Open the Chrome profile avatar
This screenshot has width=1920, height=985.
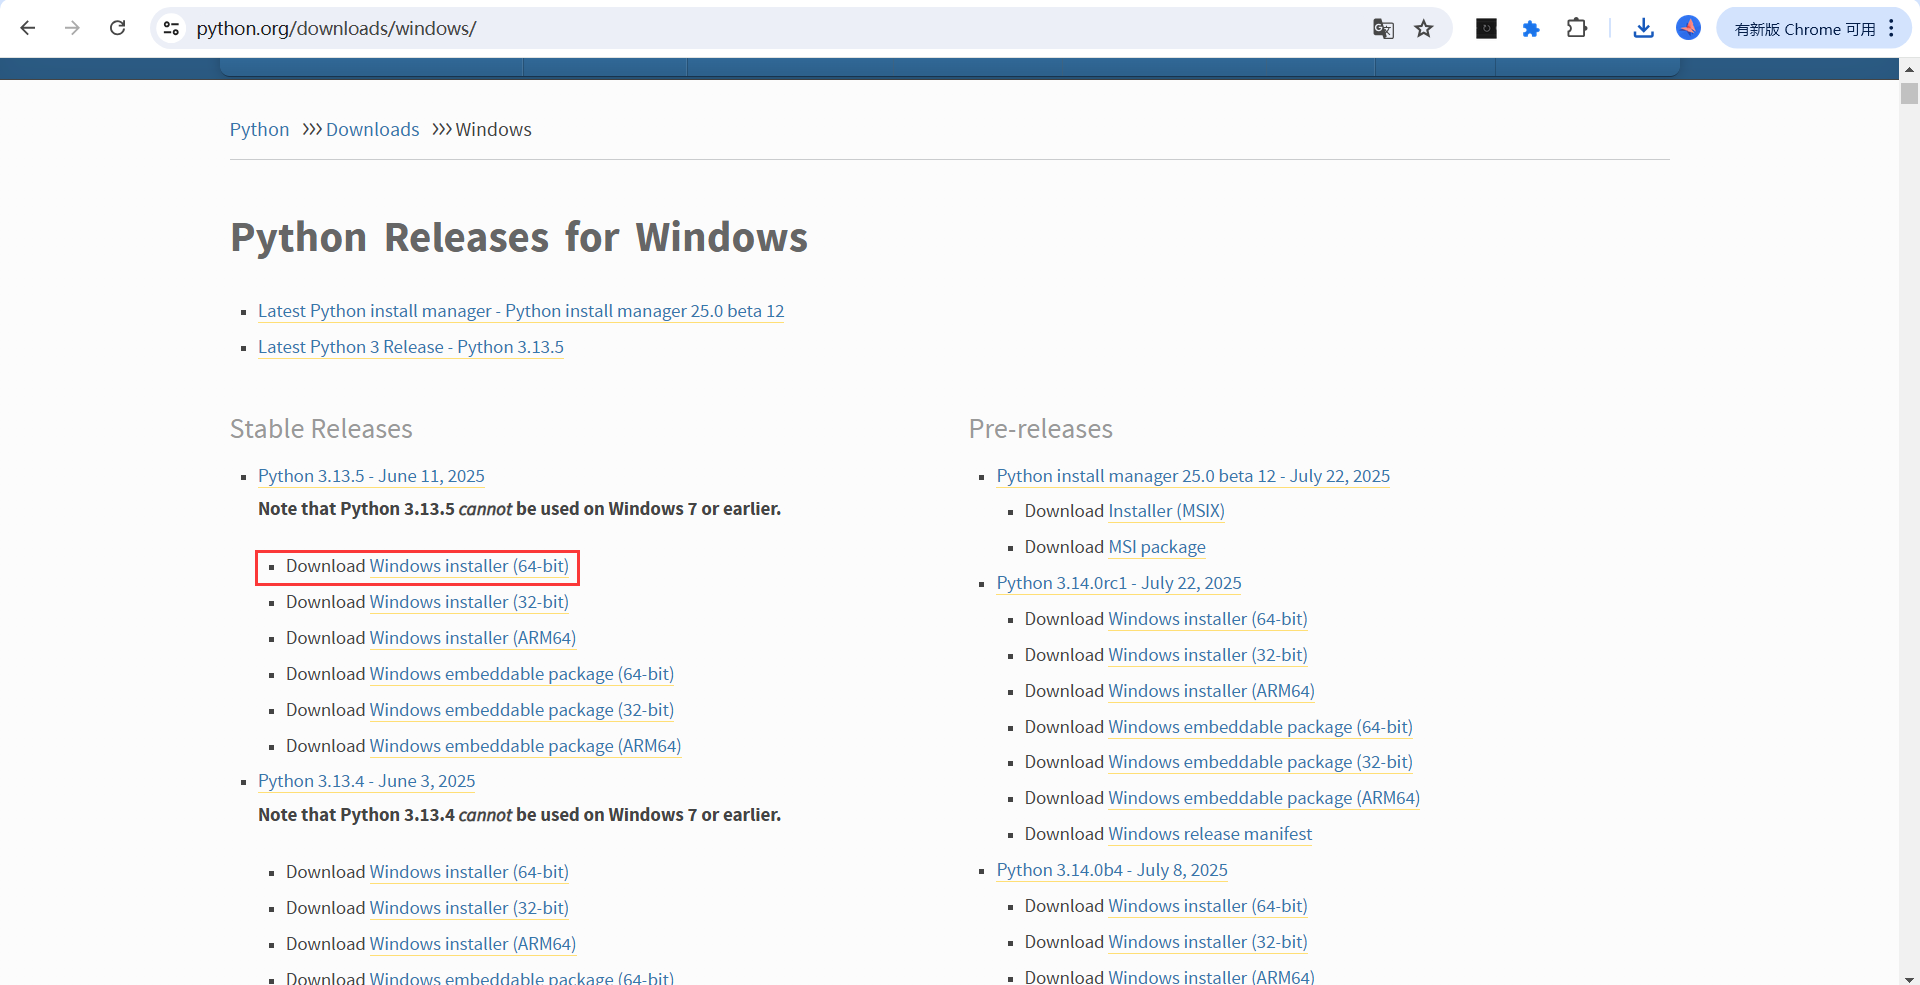pyautogui.click(x=1689, y=28)
